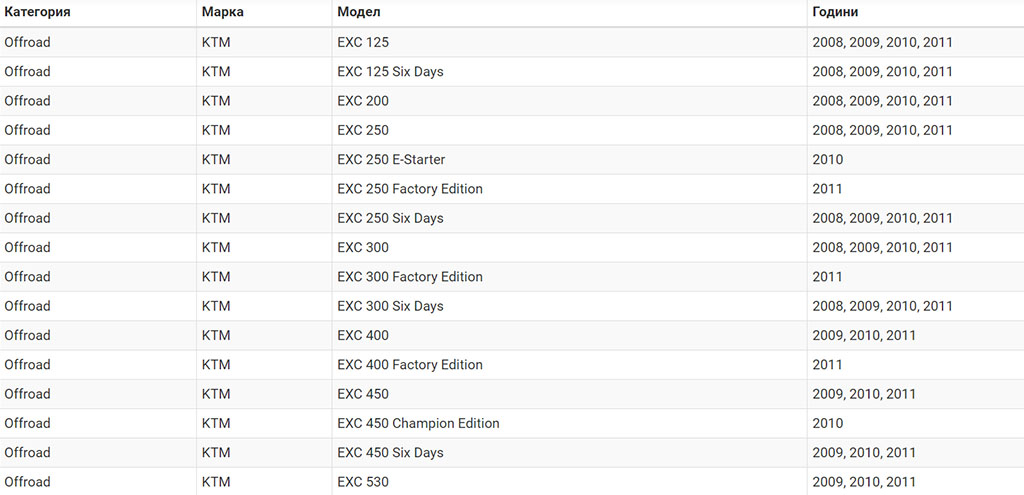Click the EXC 200 model entry
Viewport: 1024px width, 495px height.
(363, 101)
